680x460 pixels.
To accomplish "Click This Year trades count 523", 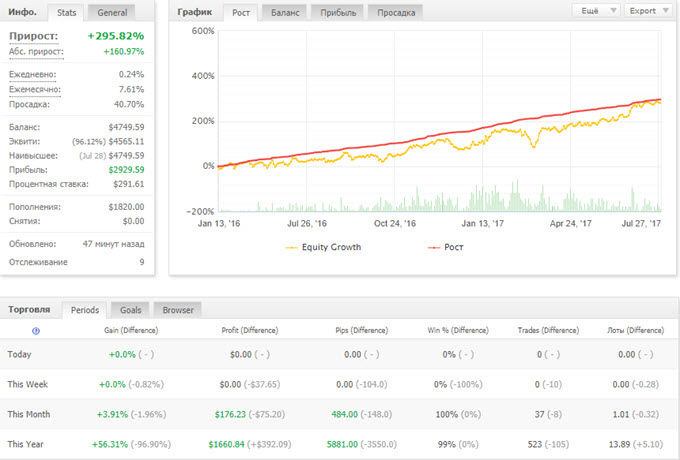I will pyautogui.click(x=535, y=444).
